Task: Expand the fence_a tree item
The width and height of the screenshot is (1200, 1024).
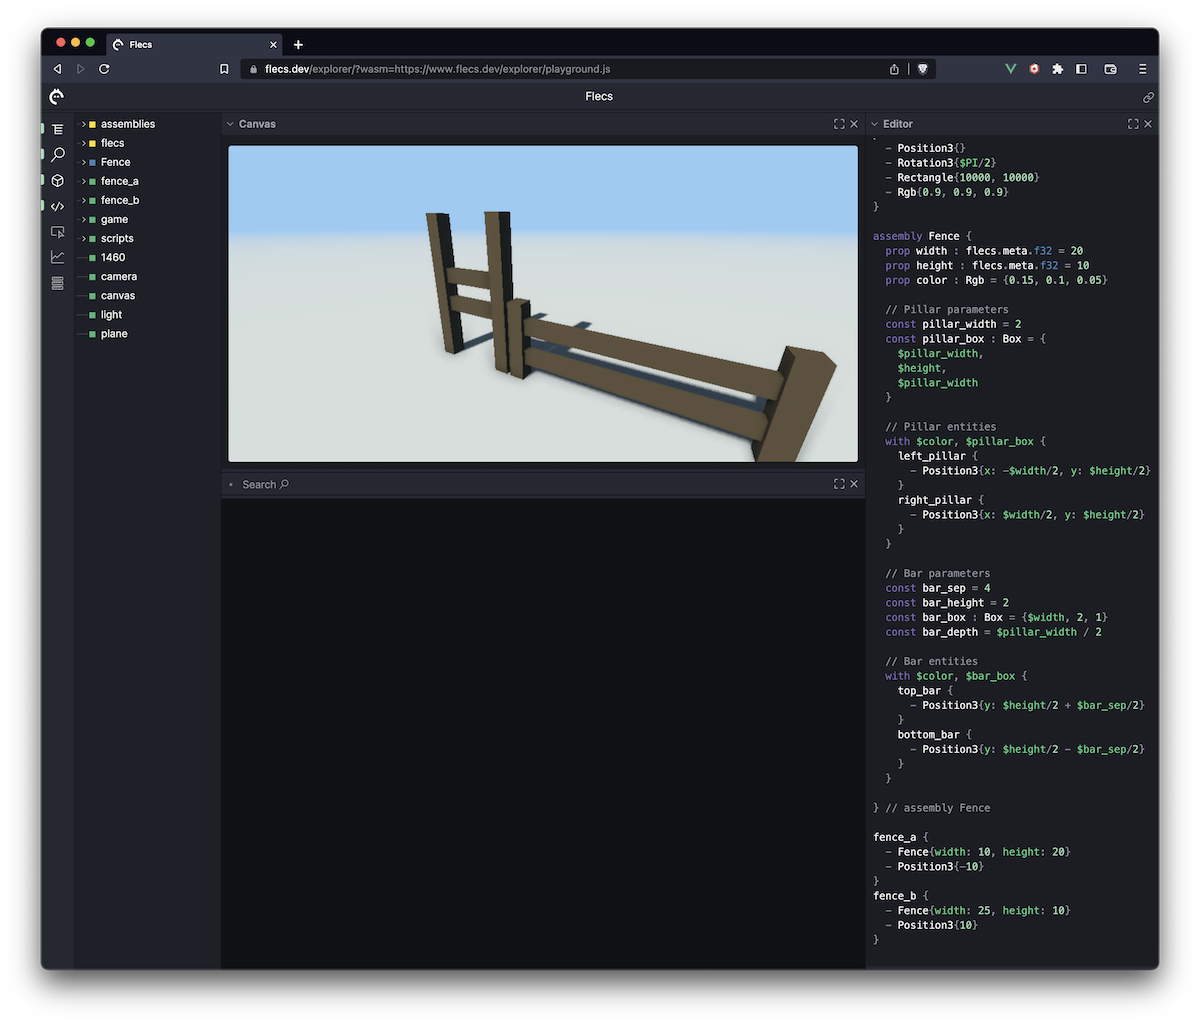Action: [x=82, y=180]
